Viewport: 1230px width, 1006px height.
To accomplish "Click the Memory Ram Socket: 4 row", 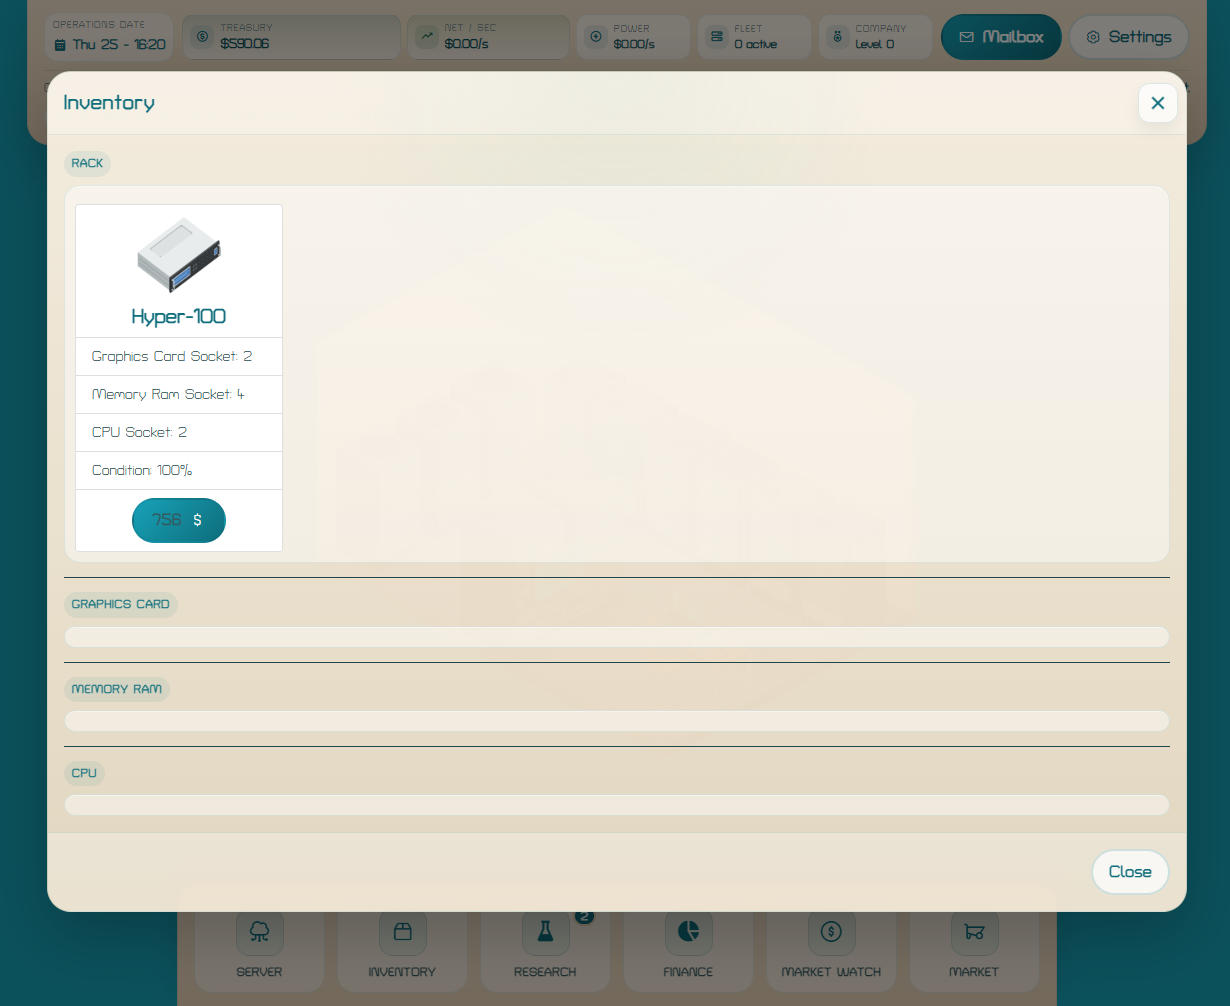I will pyautogui.click(x=179, y=394).
